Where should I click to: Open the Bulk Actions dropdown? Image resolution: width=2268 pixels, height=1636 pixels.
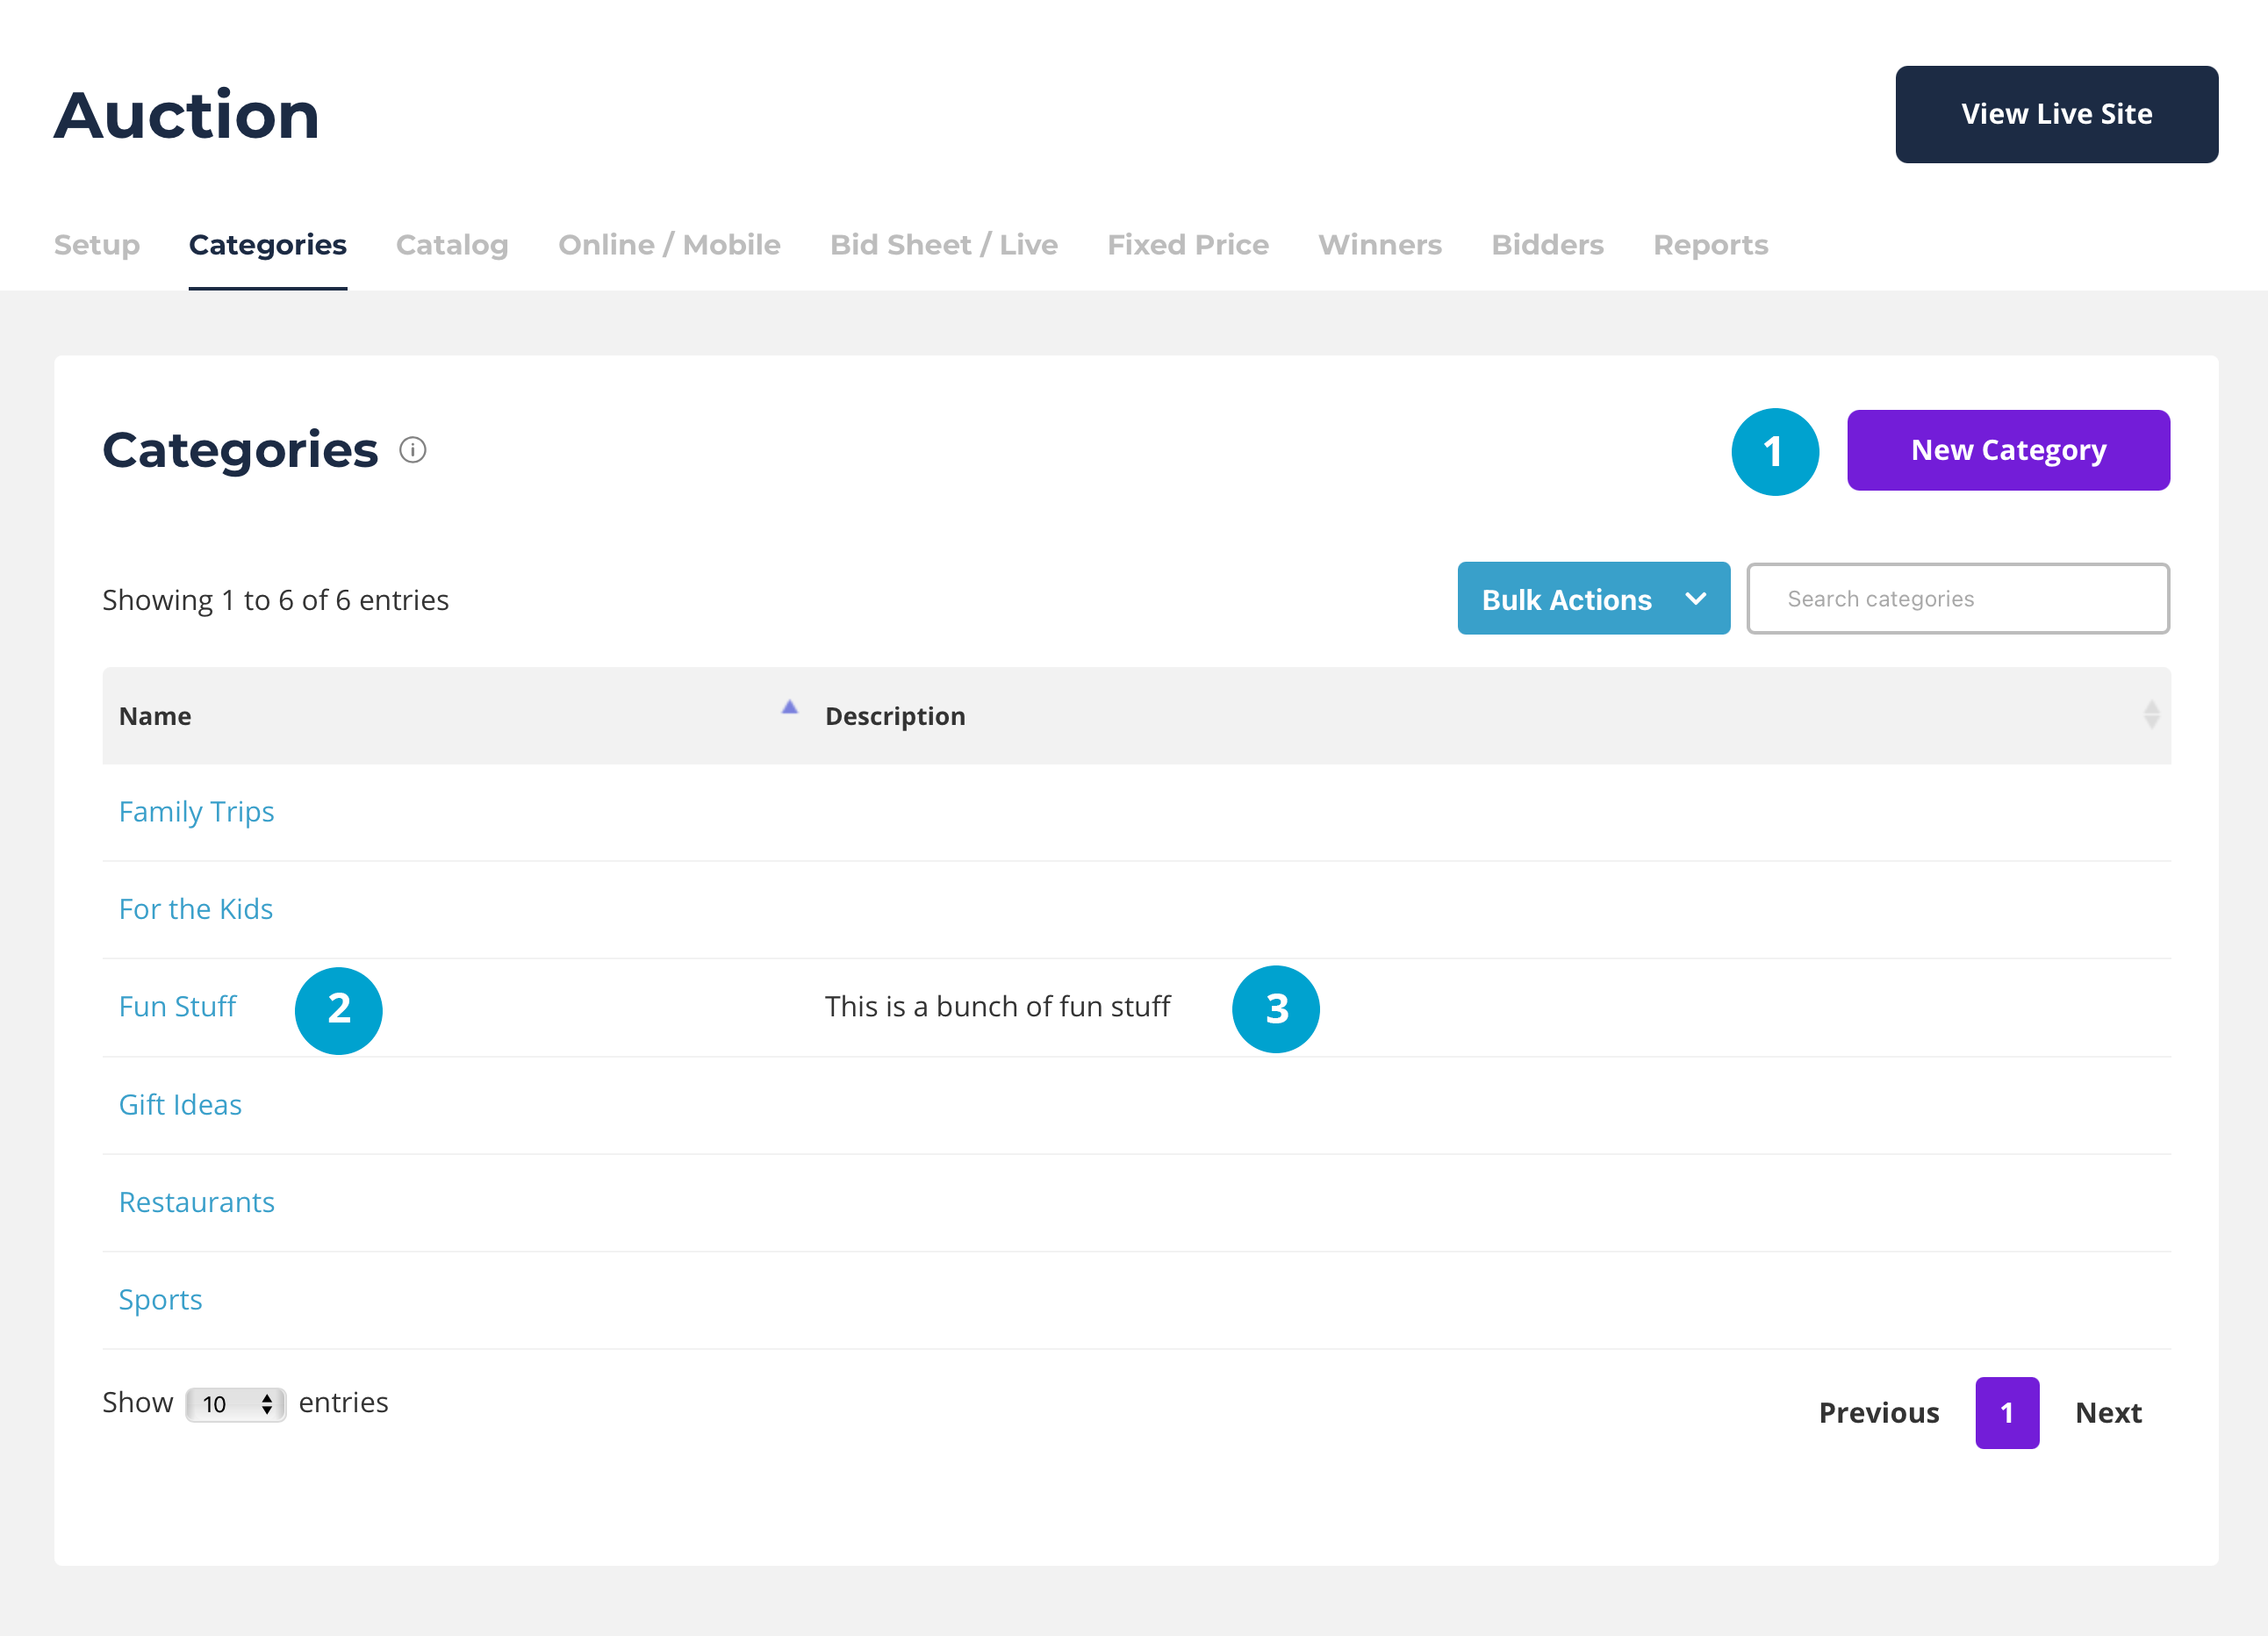coord(1593,599)
